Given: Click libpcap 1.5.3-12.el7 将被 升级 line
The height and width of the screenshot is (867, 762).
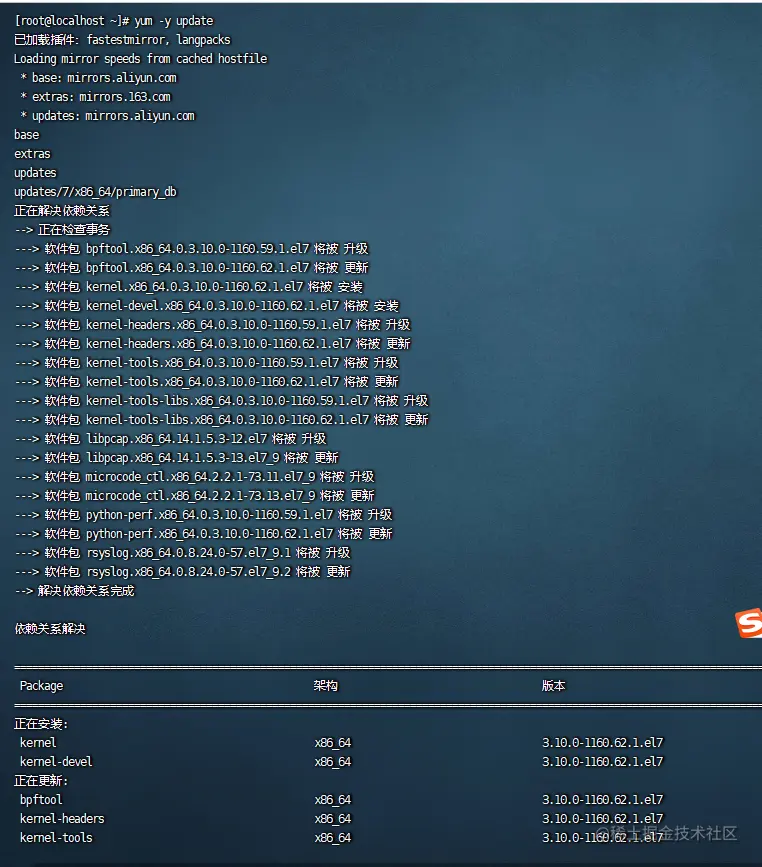Looking at the screenshot, I should (170, 438).
